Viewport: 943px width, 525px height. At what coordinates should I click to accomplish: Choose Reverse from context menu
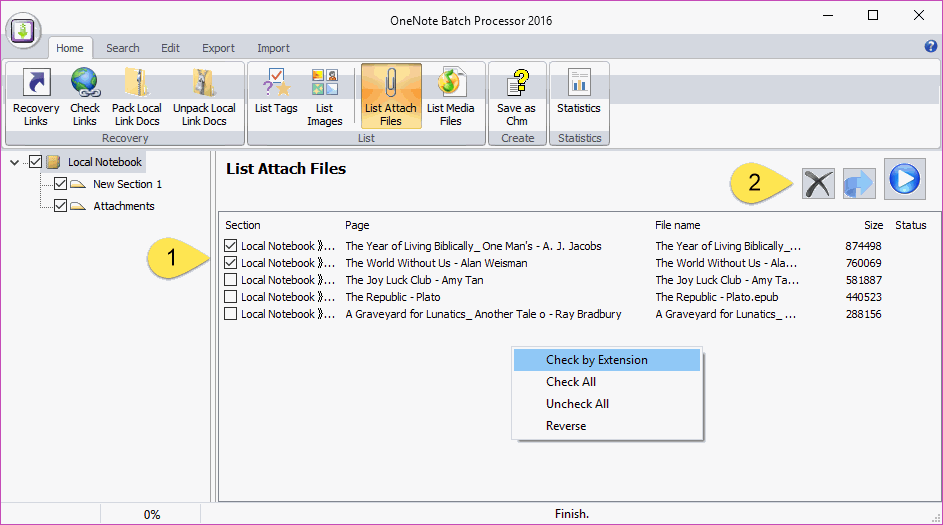[x=607, y=426]
